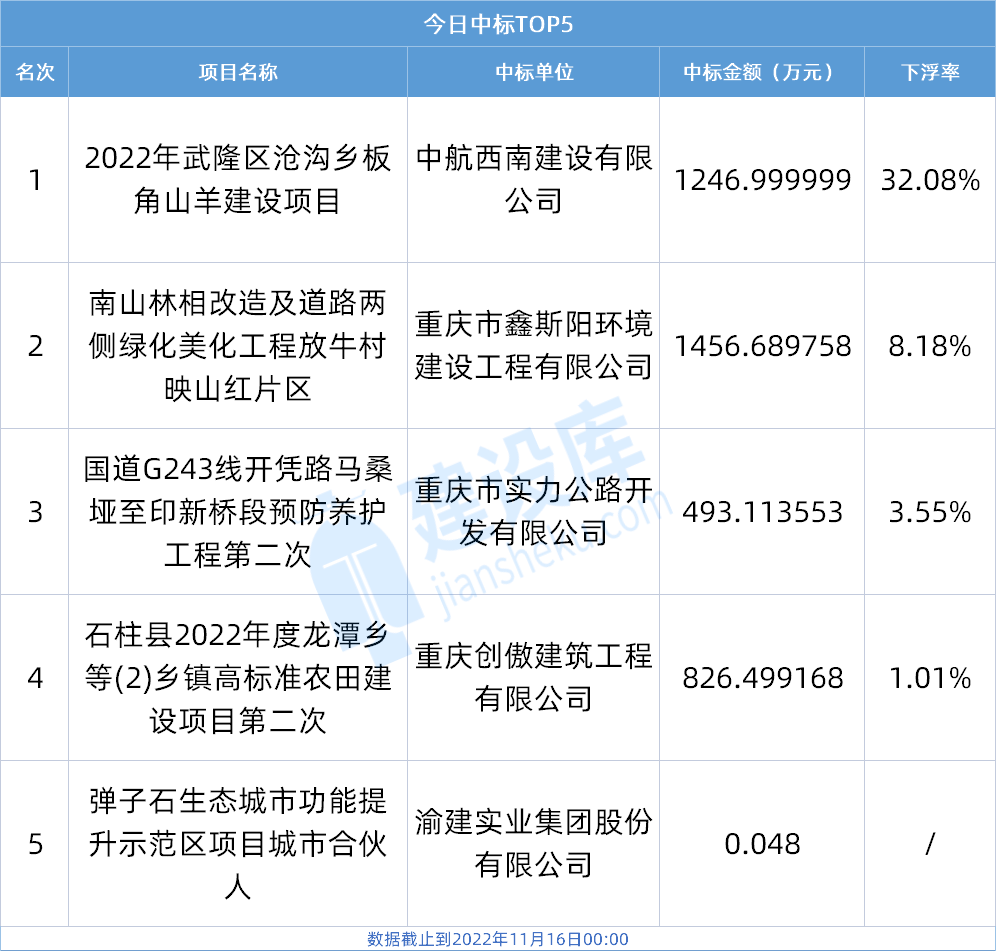
Task: Click 重庆市鑫斯阳环境建设工程有限公司 company name
Action: [533, 346]
